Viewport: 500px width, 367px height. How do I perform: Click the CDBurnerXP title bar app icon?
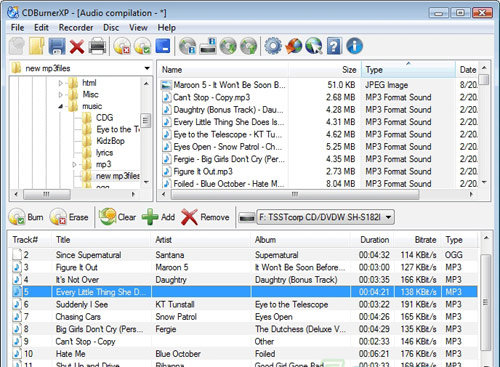coord(13,12)
